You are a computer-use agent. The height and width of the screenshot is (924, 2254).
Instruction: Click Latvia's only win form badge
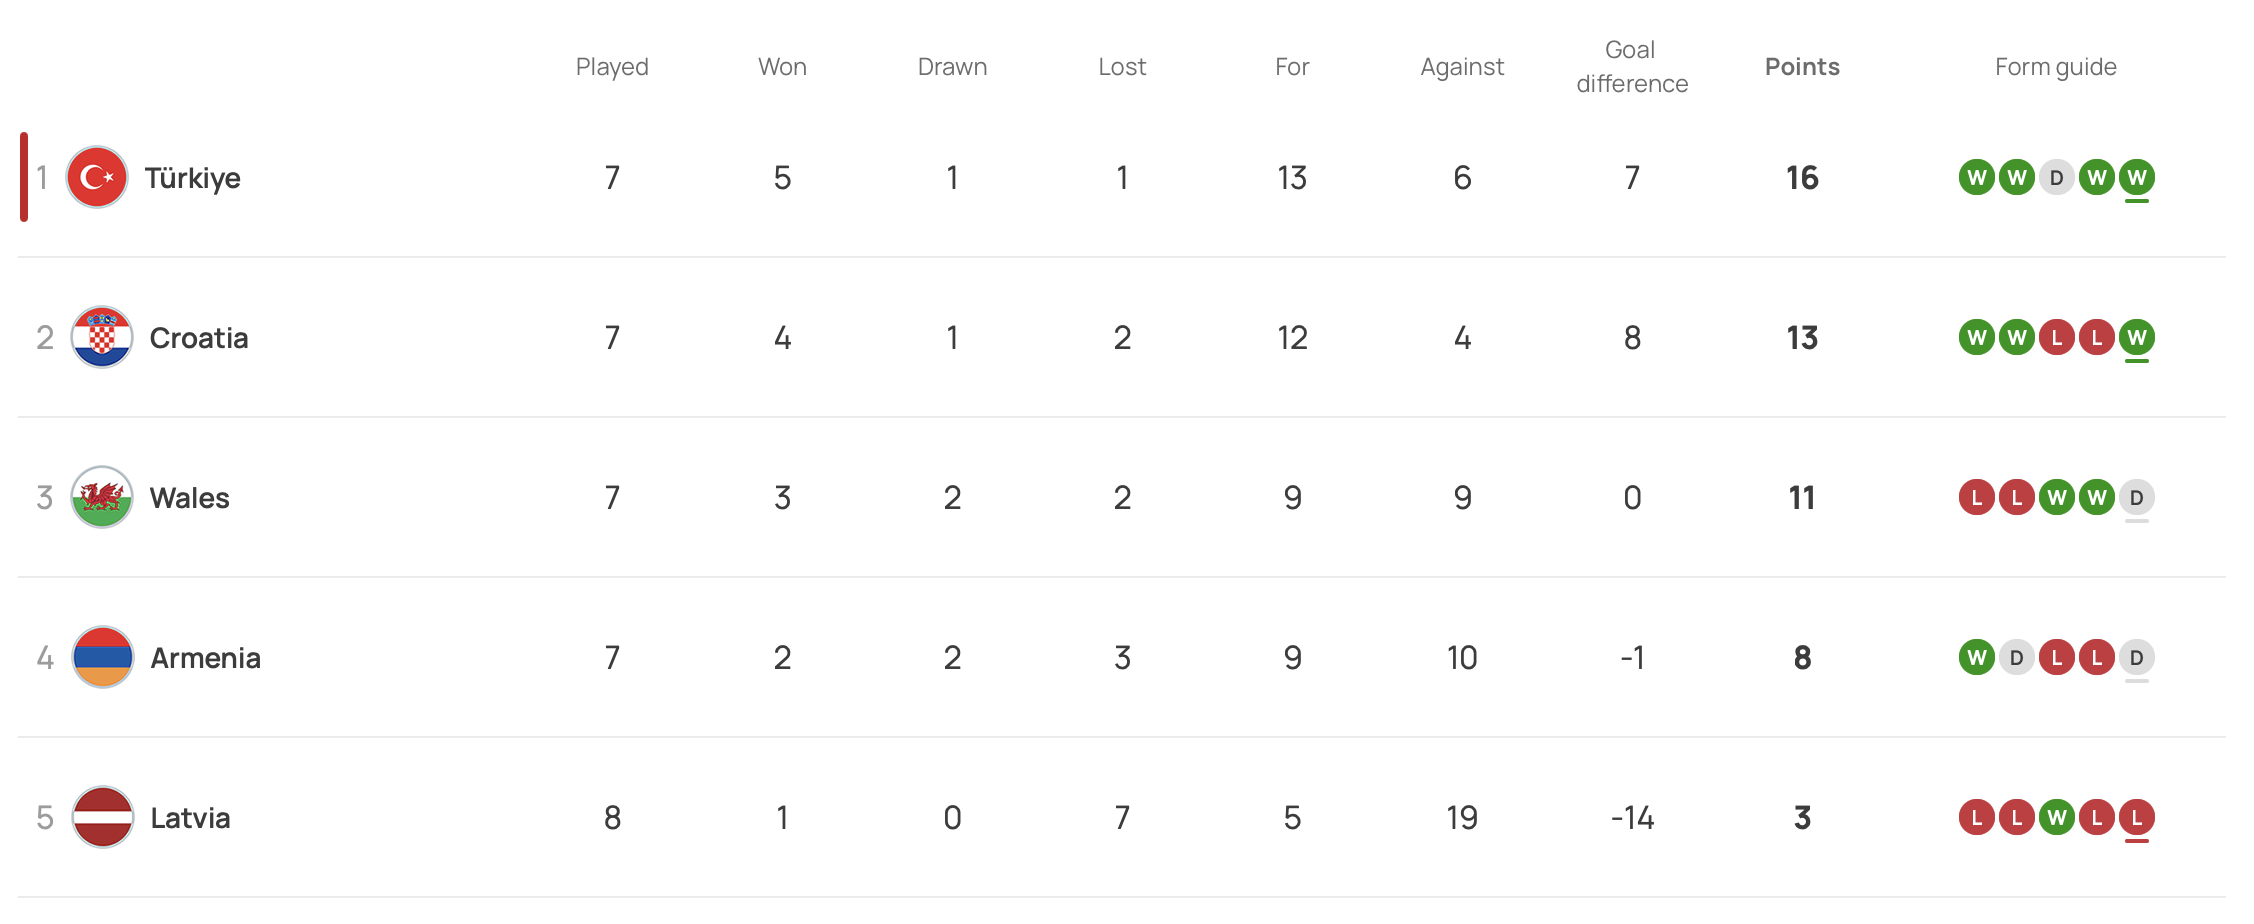[x=2056, y=818]
